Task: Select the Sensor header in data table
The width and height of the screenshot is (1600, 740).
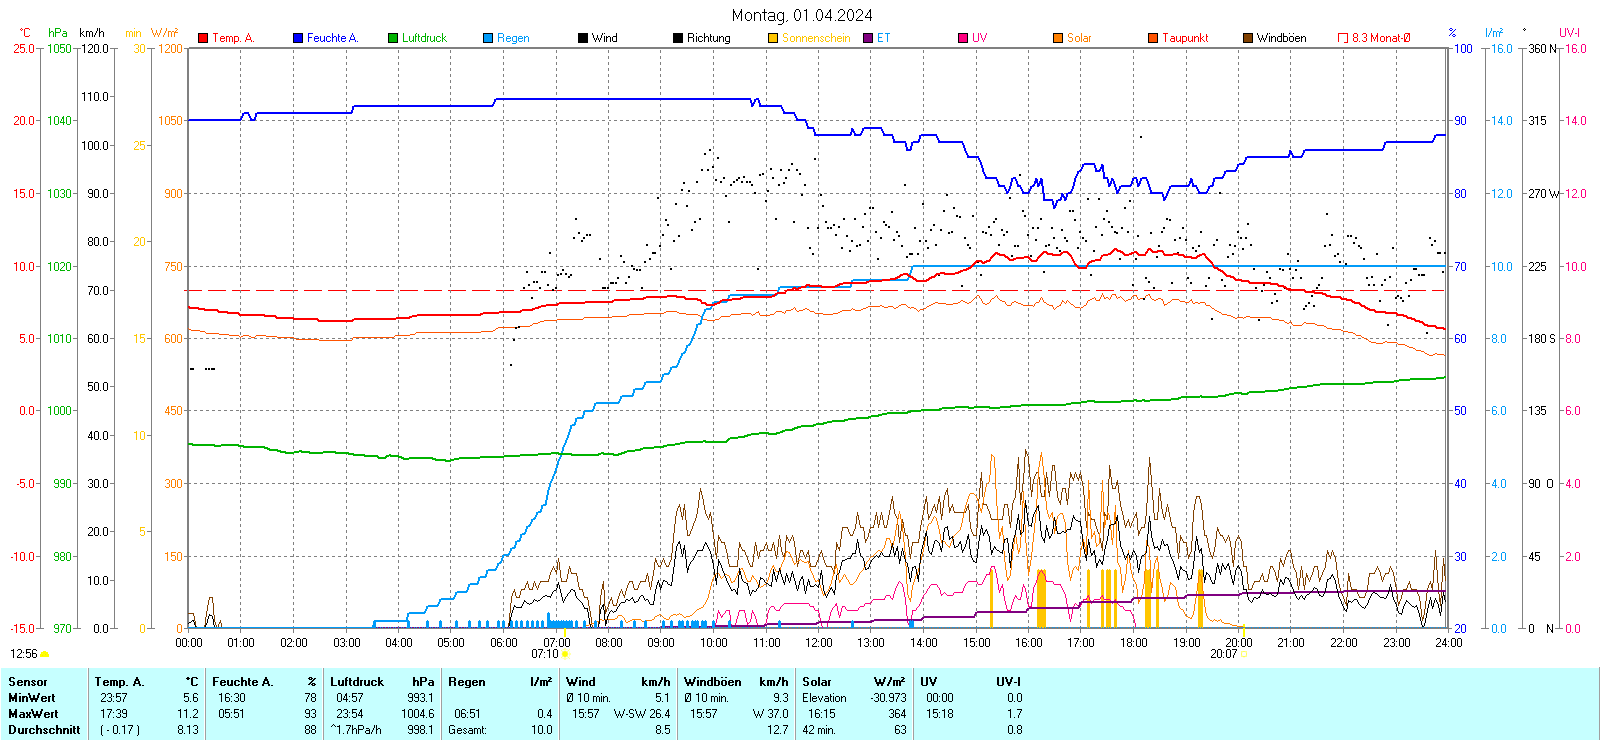Action: click(x=28, y=682)
